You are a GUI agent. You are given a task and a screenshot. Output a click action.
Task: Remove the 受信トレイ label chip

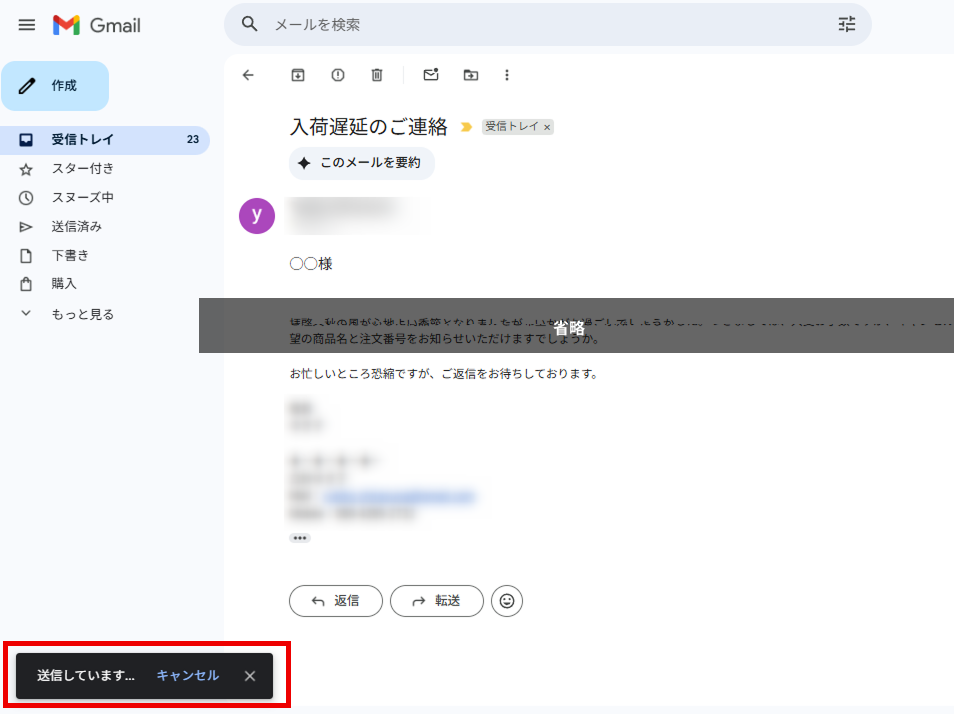(547, 128)
